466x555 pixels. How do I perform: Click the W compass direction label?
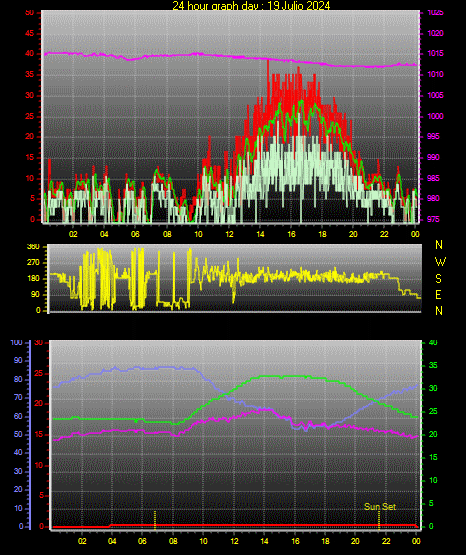click(x=440, y=262)
